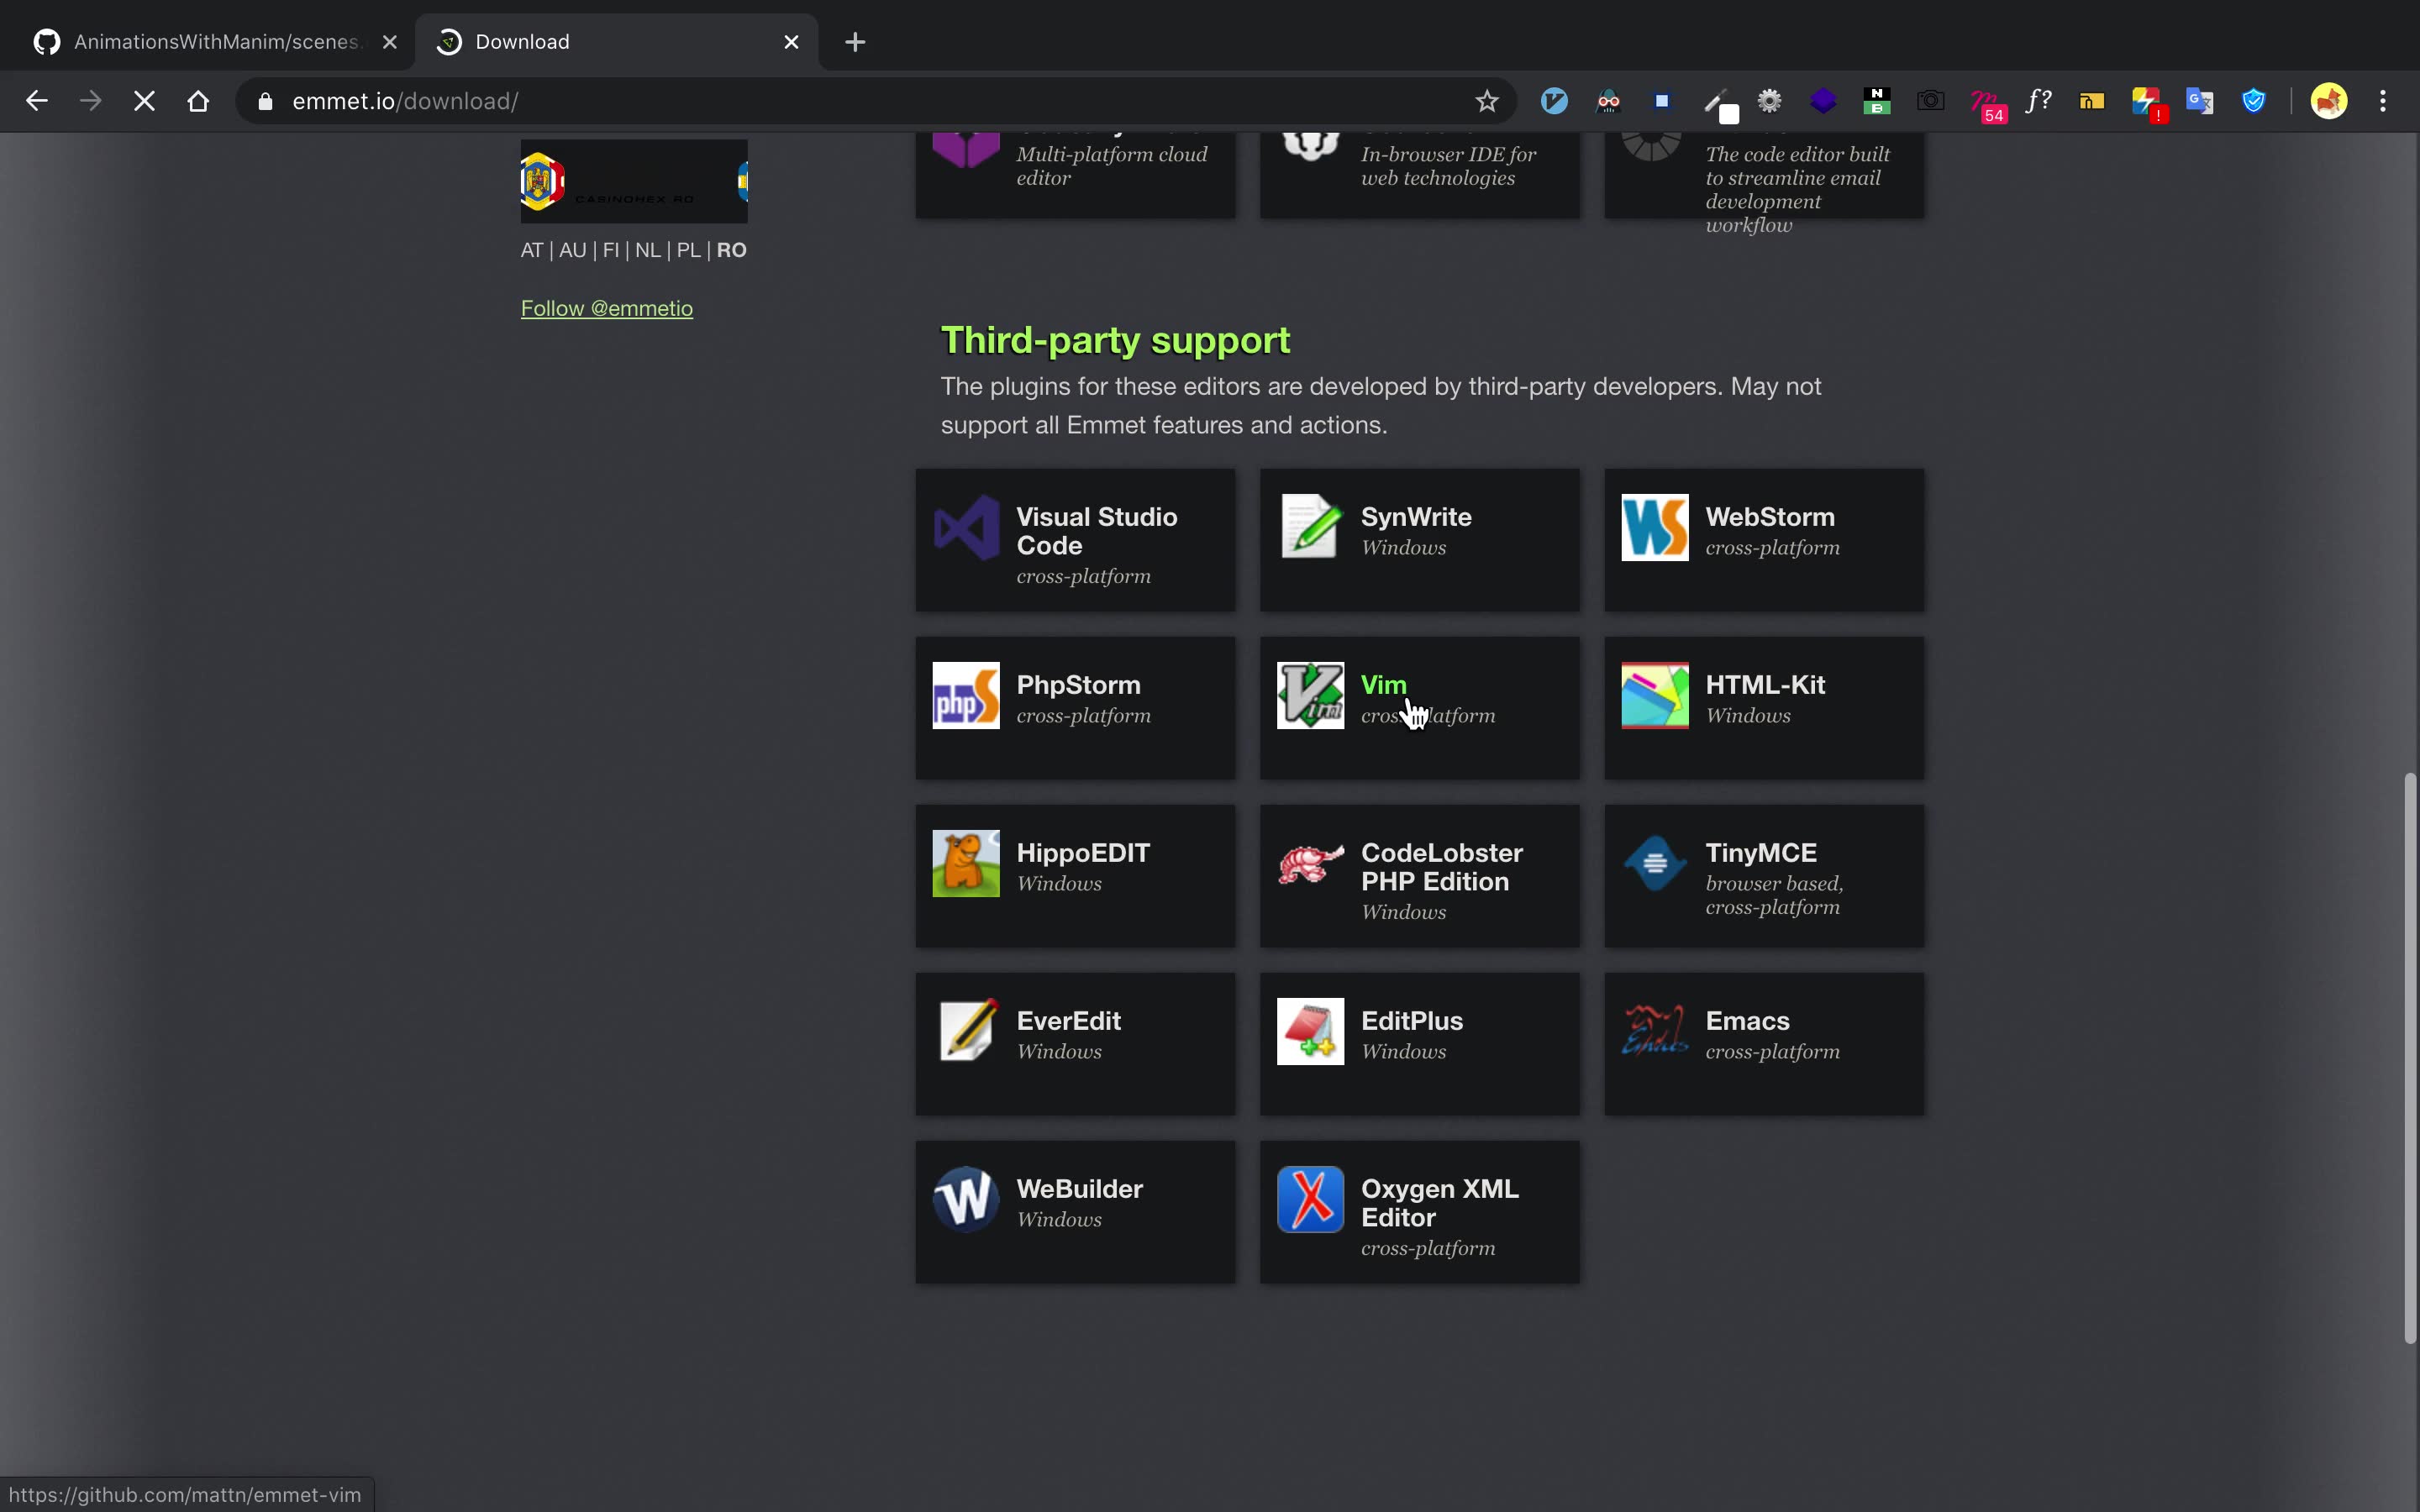Open the SynWrite plugin link
Viewport: 2420px width, 1512px height.
pyautogui.click(x=1419, y=540)
